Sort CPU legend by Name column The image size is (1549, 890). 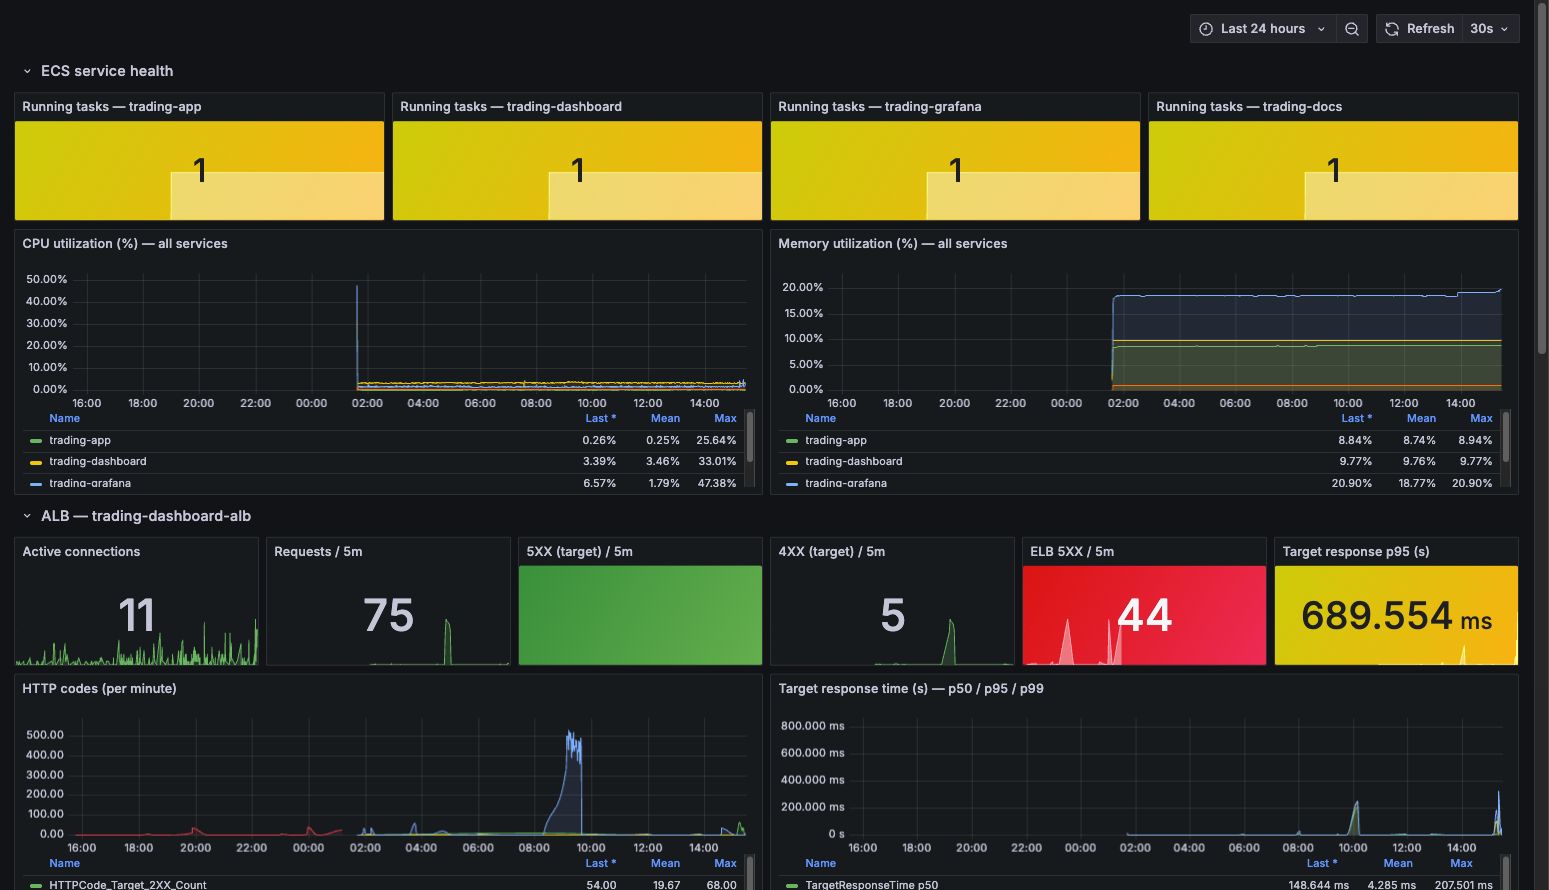click(x=65, y=419)
